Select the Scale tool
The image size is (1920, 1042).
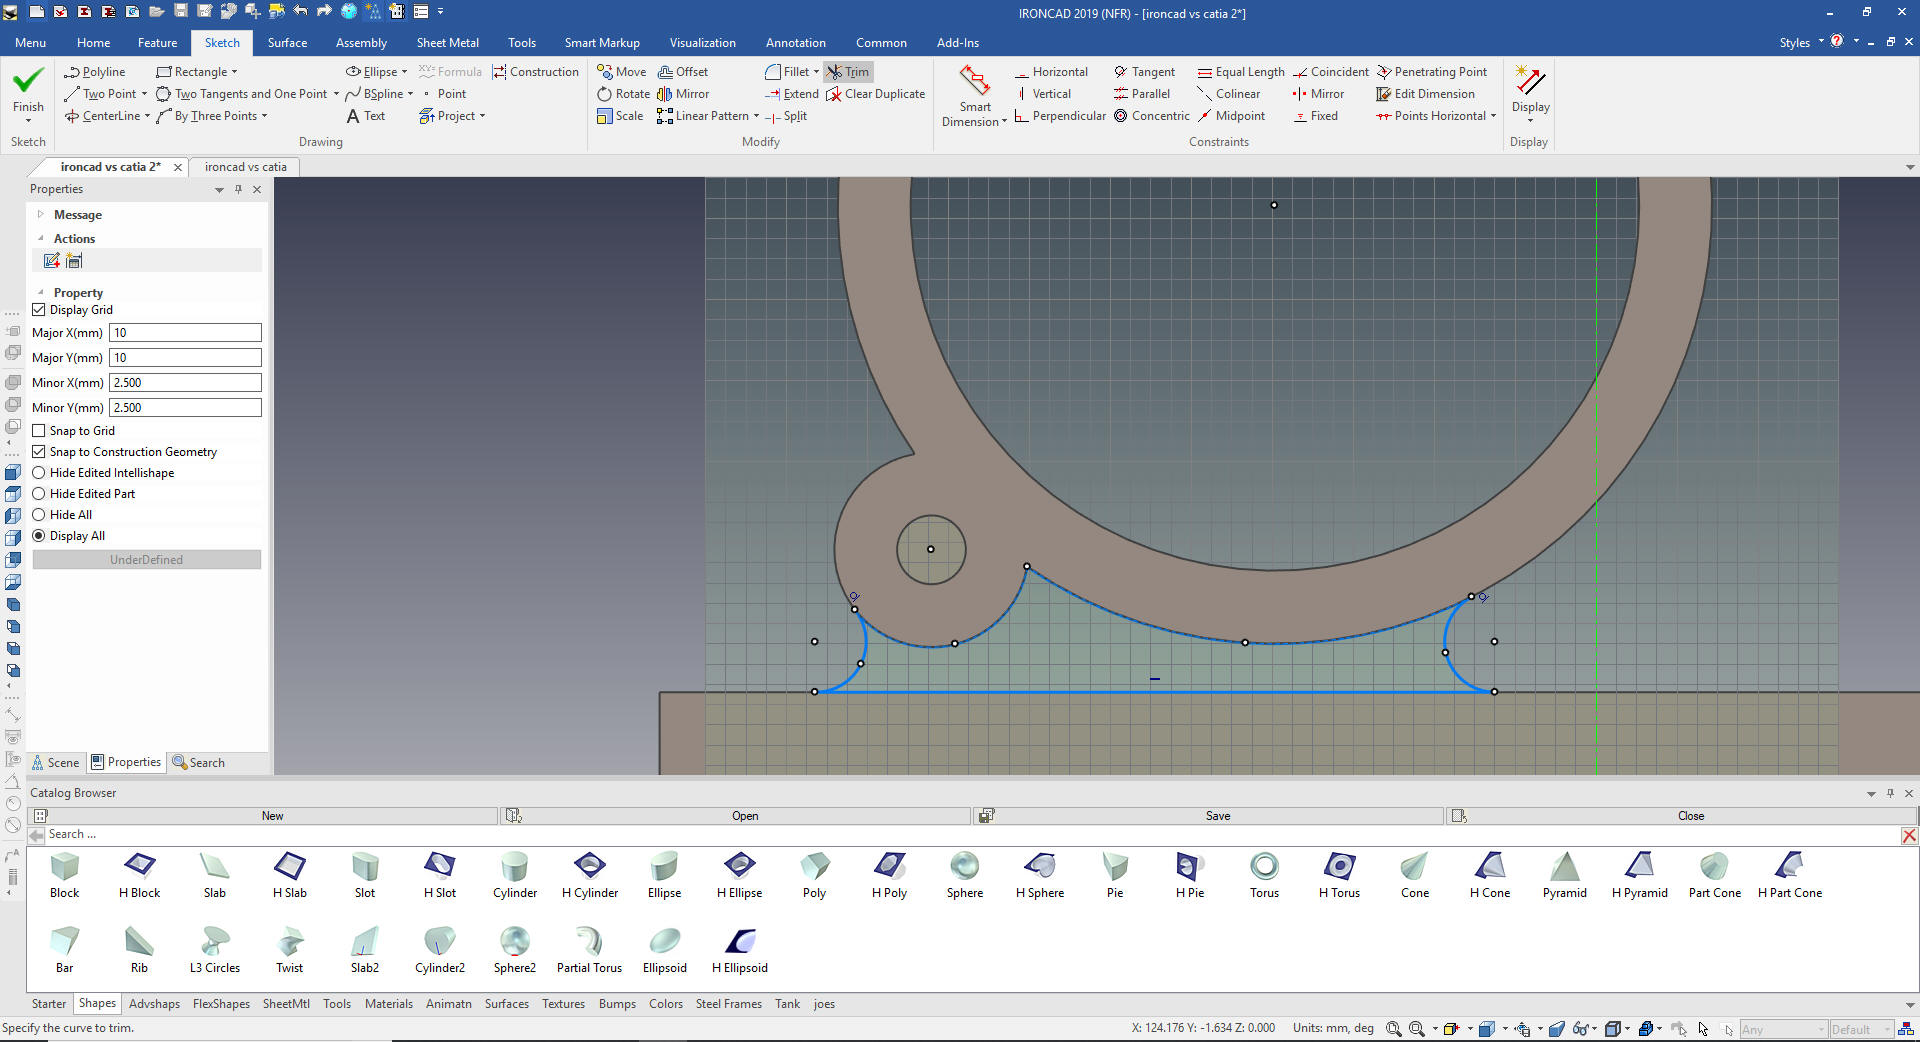click(620, 116)
